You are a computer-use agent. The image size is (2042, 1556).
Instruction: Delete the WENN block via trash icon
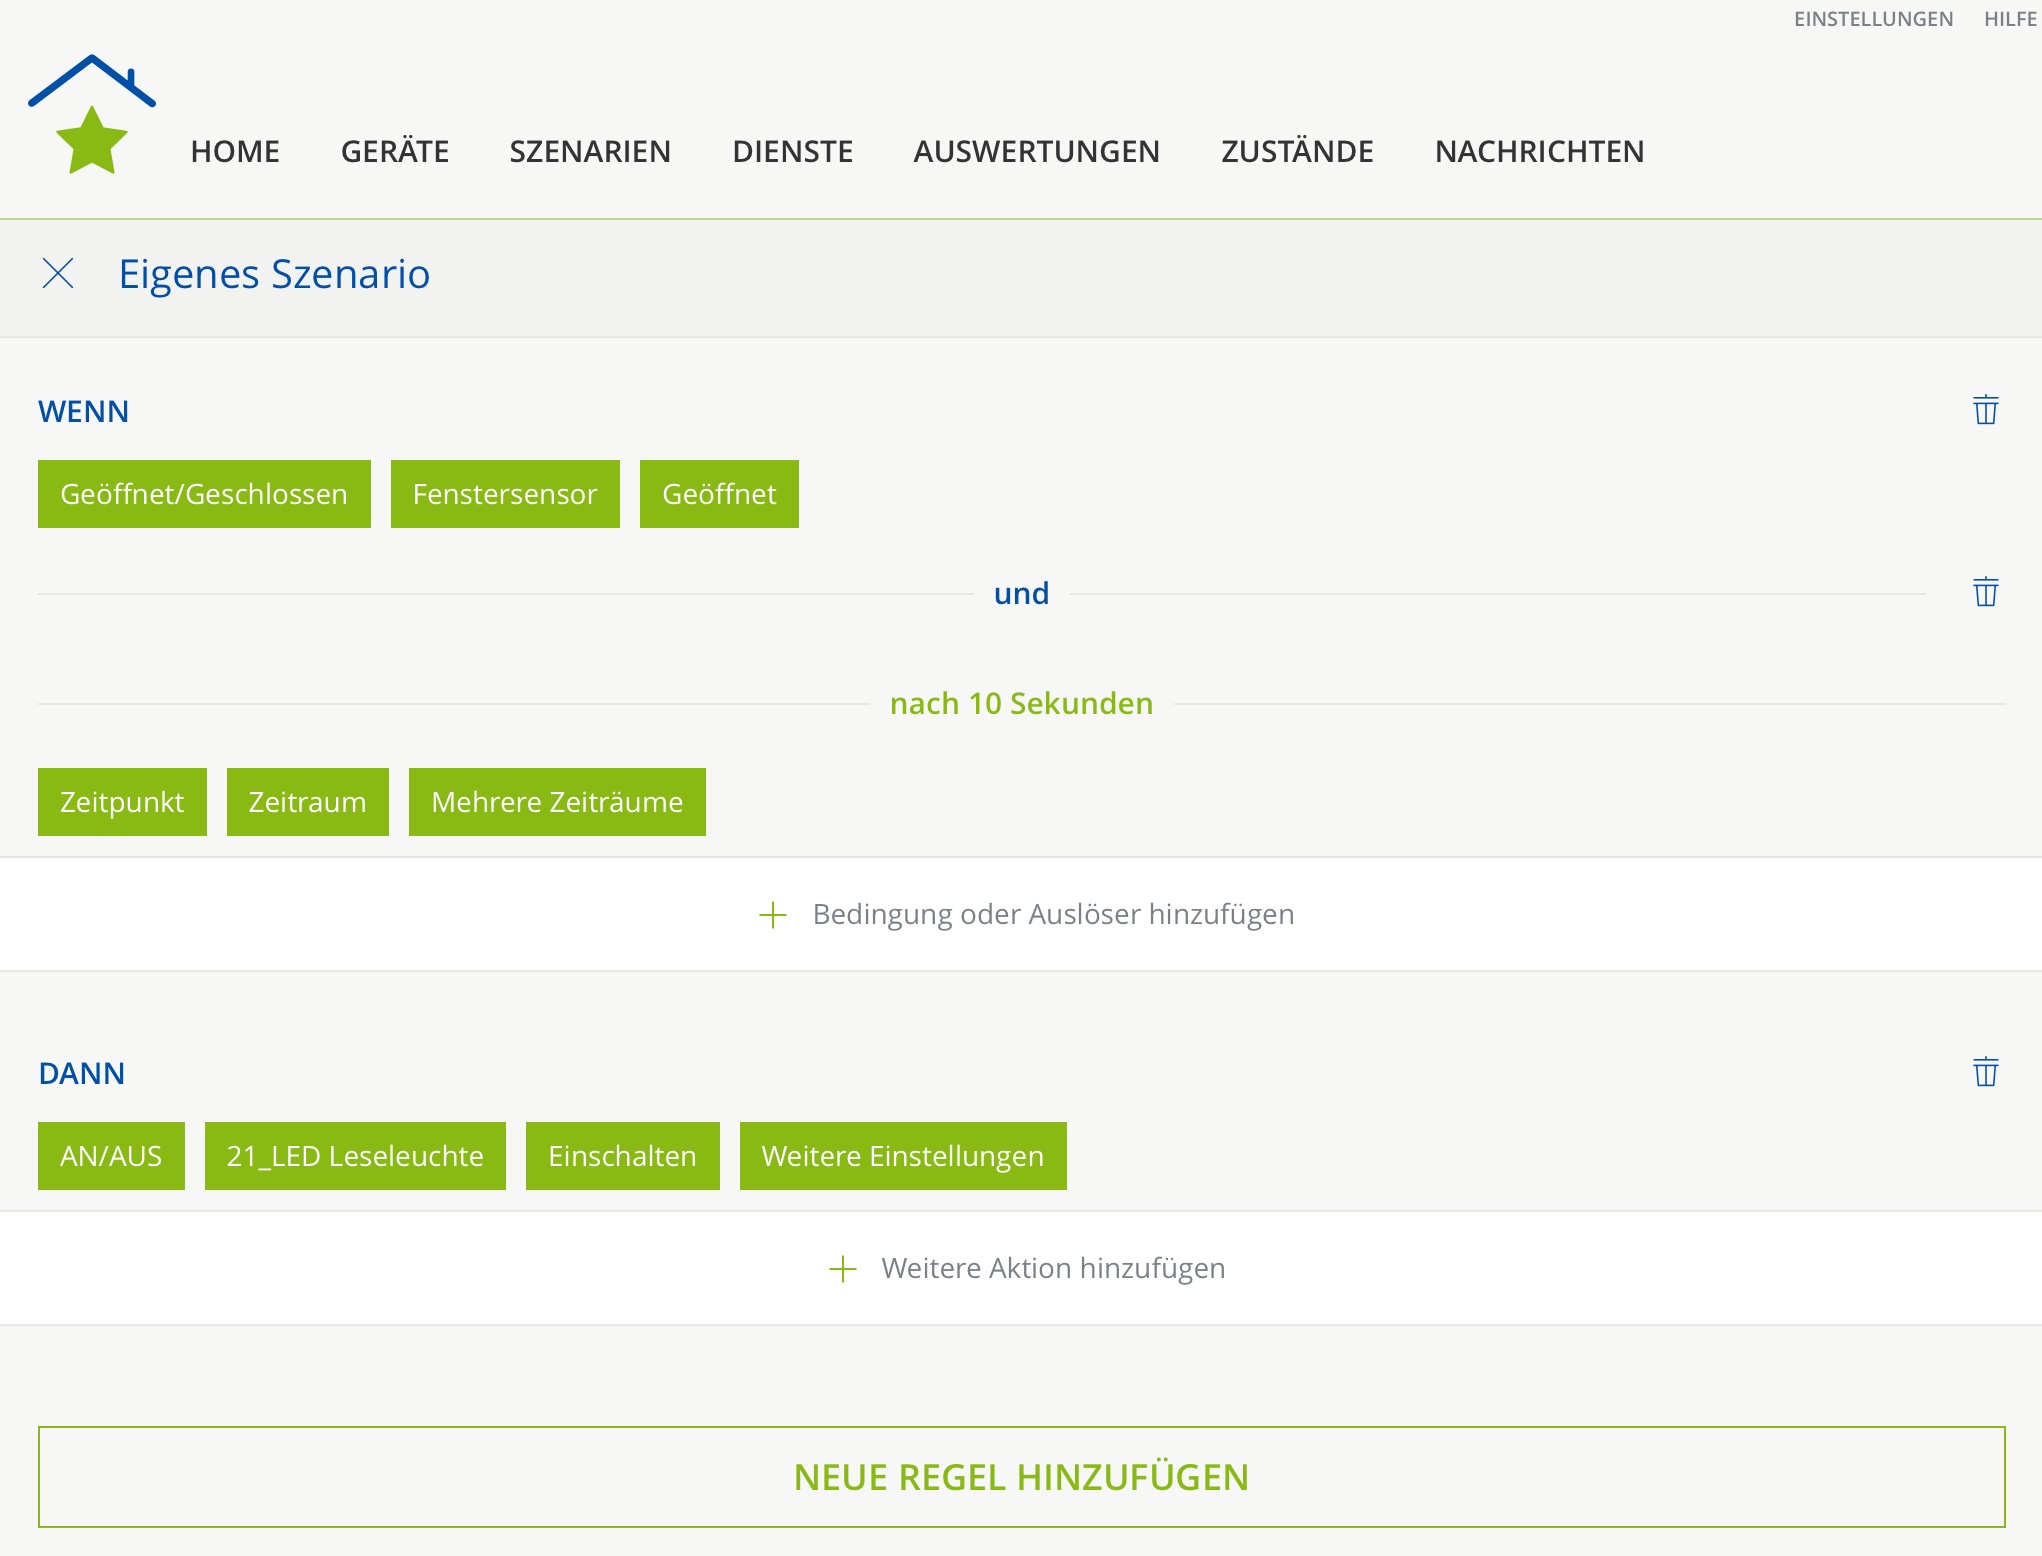point(1985,410)
